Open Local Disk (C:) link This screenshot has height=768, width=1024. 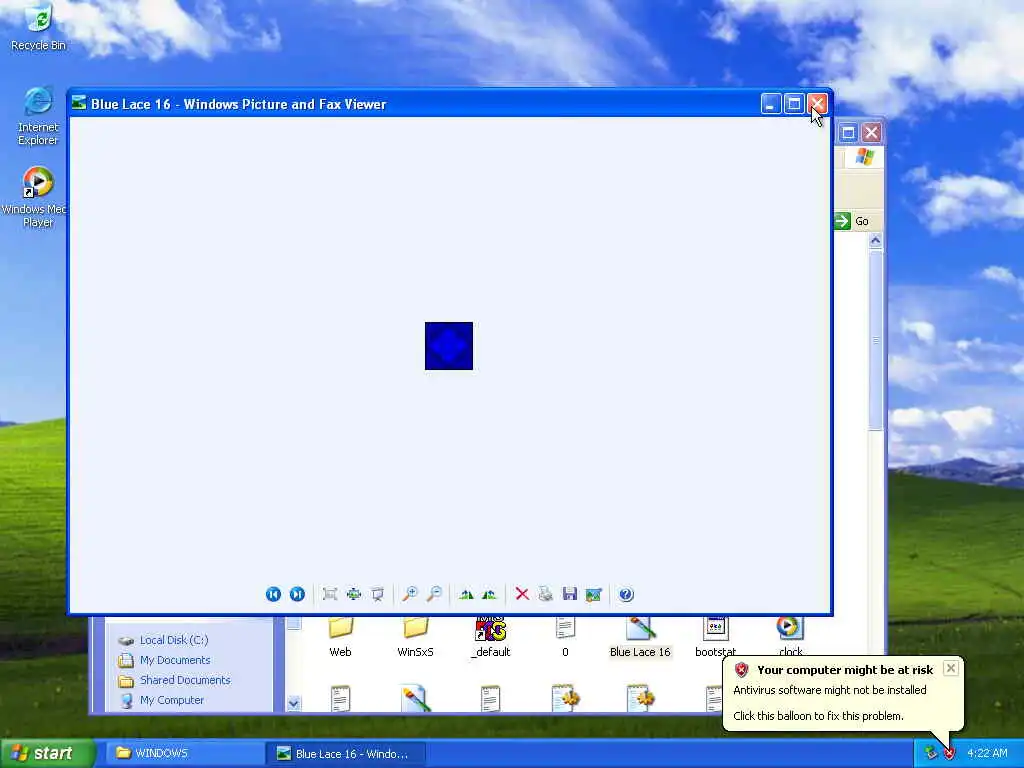point(174,640)
